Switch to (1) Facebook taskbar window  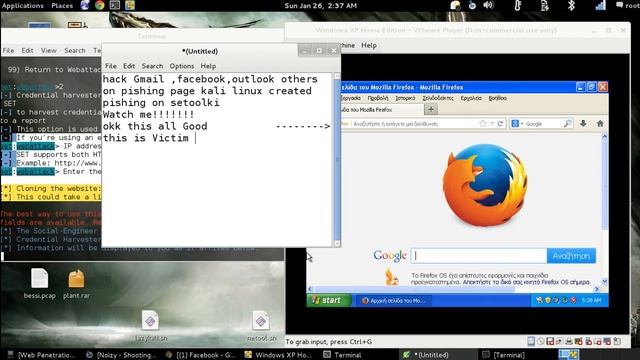(x=200, y=355)
